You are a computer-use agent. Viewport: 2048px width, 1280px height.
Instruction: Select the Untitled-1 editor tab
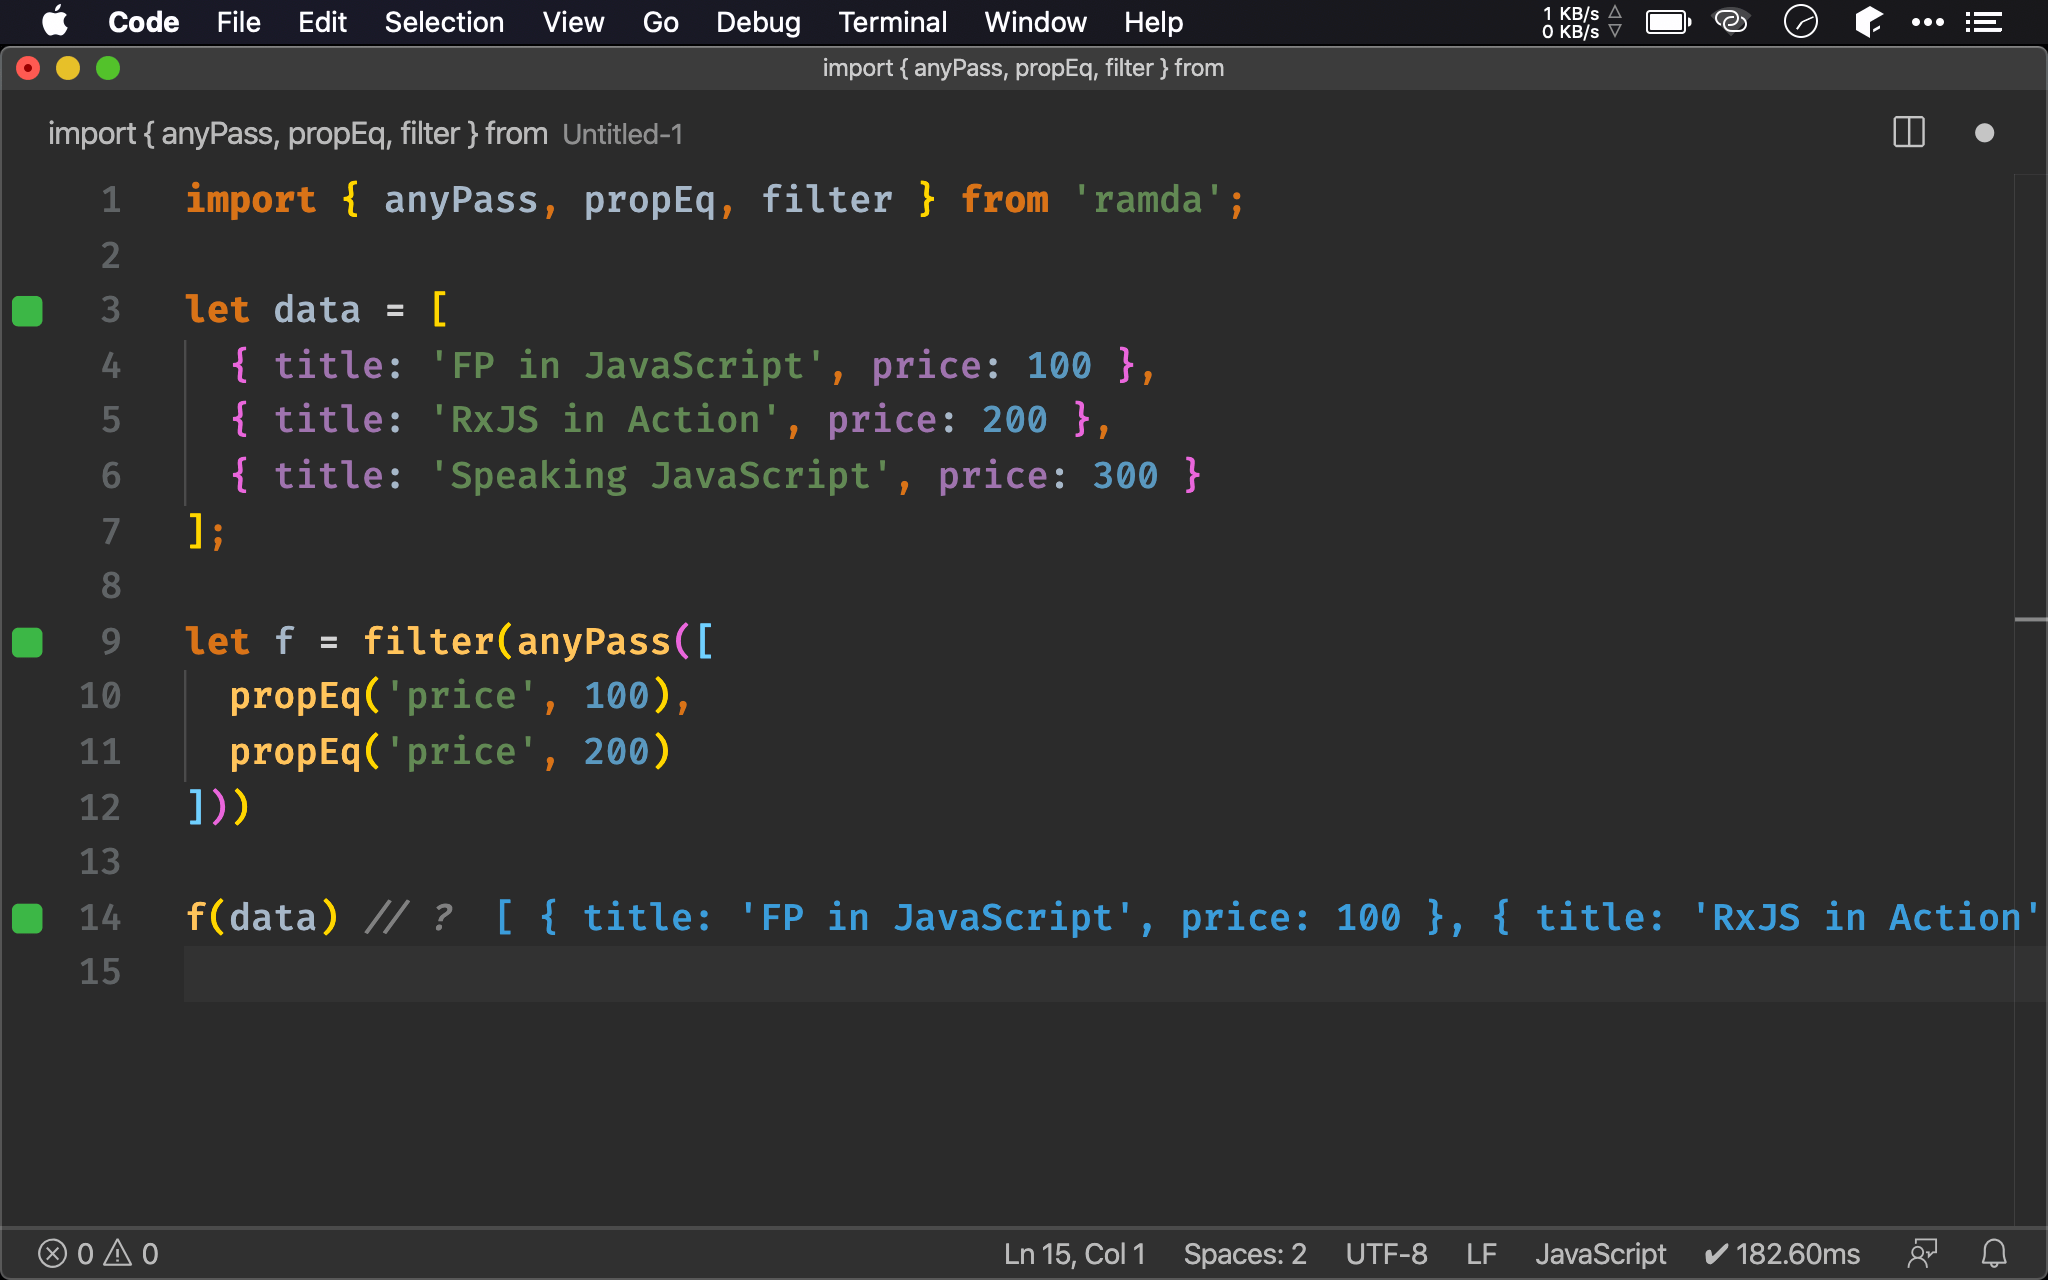[365, 133]
